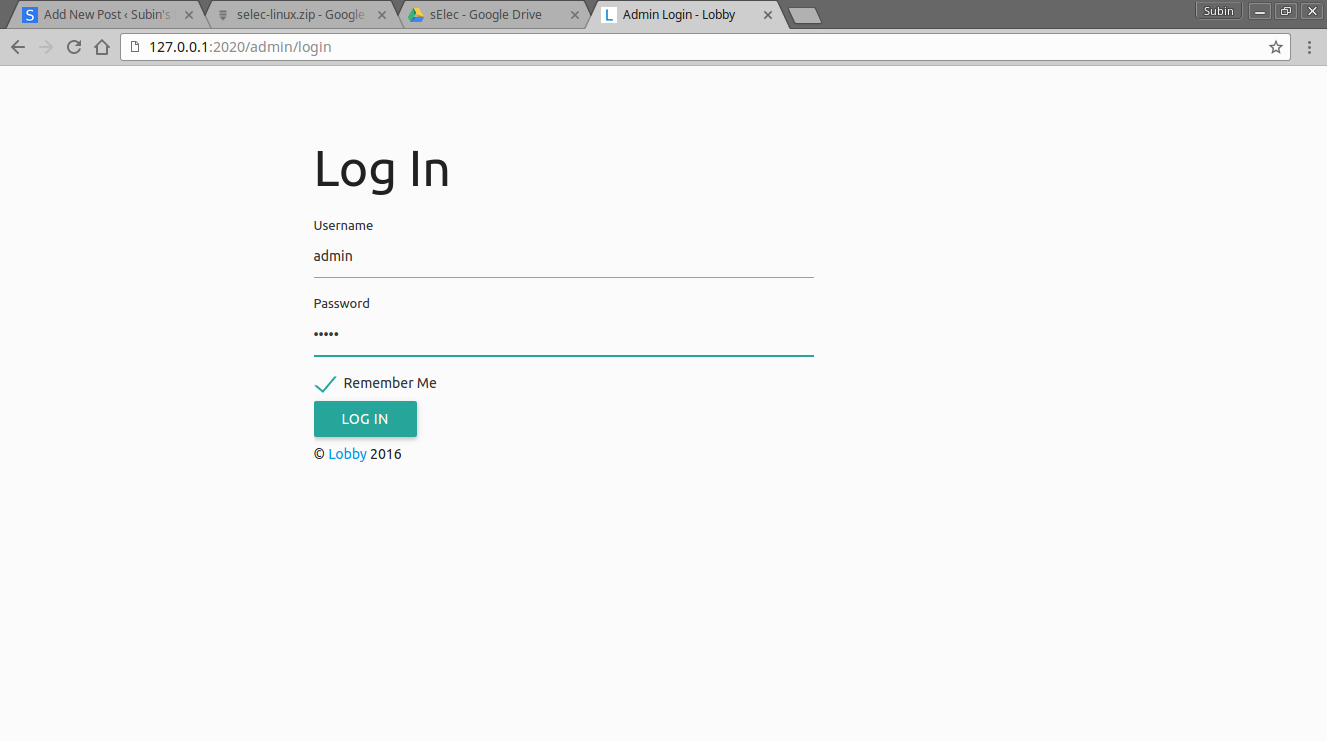Click the browser forward arrow
Viewport: 1327px width, 741px height.
click(x=45, y=47)
